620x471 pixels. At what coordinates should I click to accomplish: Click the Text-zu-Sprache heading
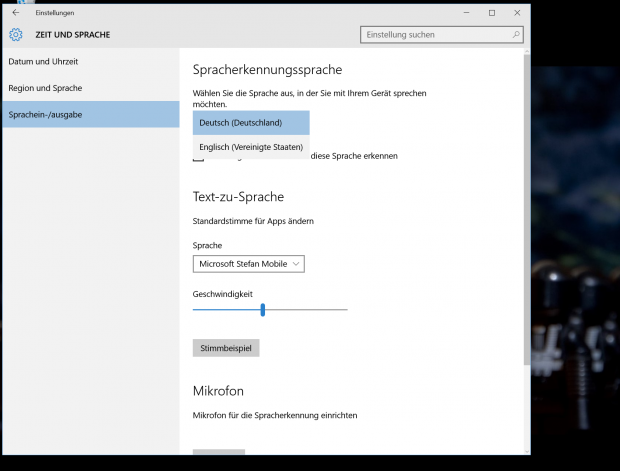(238, 197)
